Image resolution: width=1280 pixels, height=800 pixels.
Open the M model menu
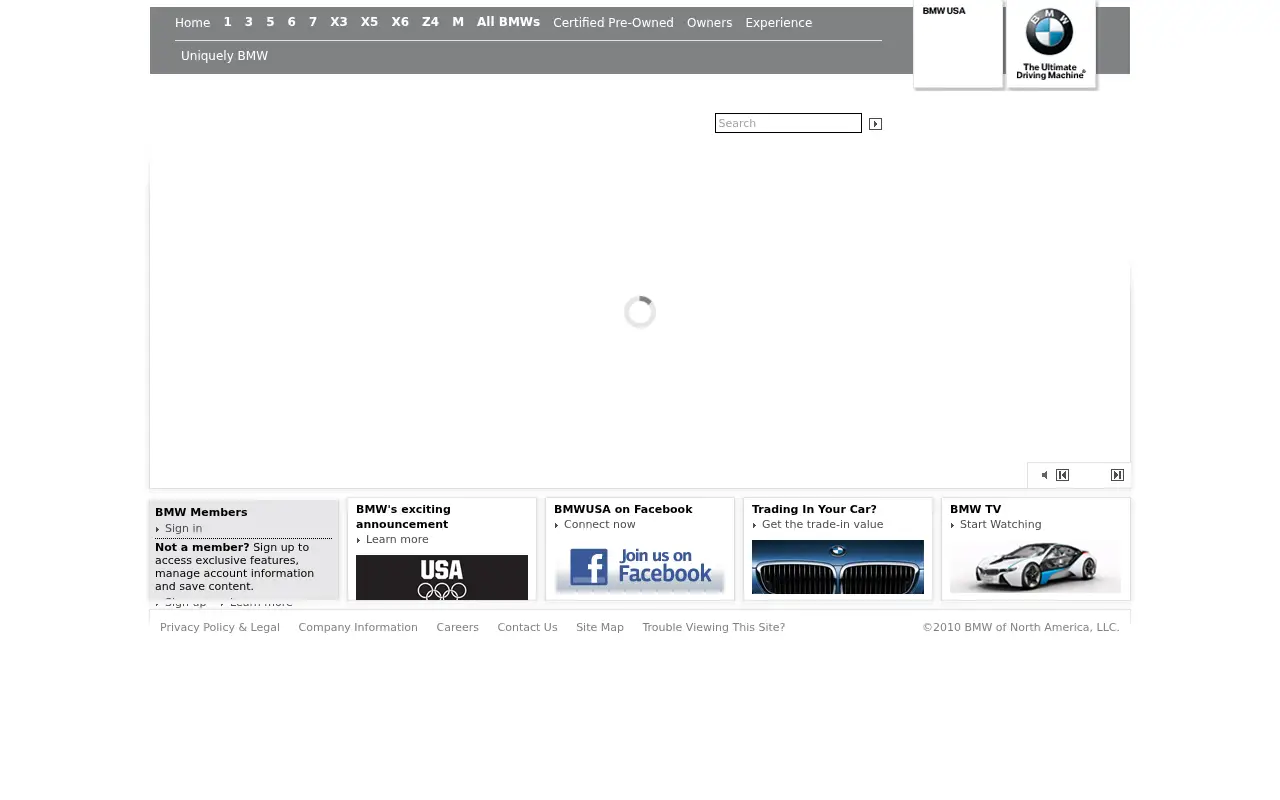tap(458, 22)
